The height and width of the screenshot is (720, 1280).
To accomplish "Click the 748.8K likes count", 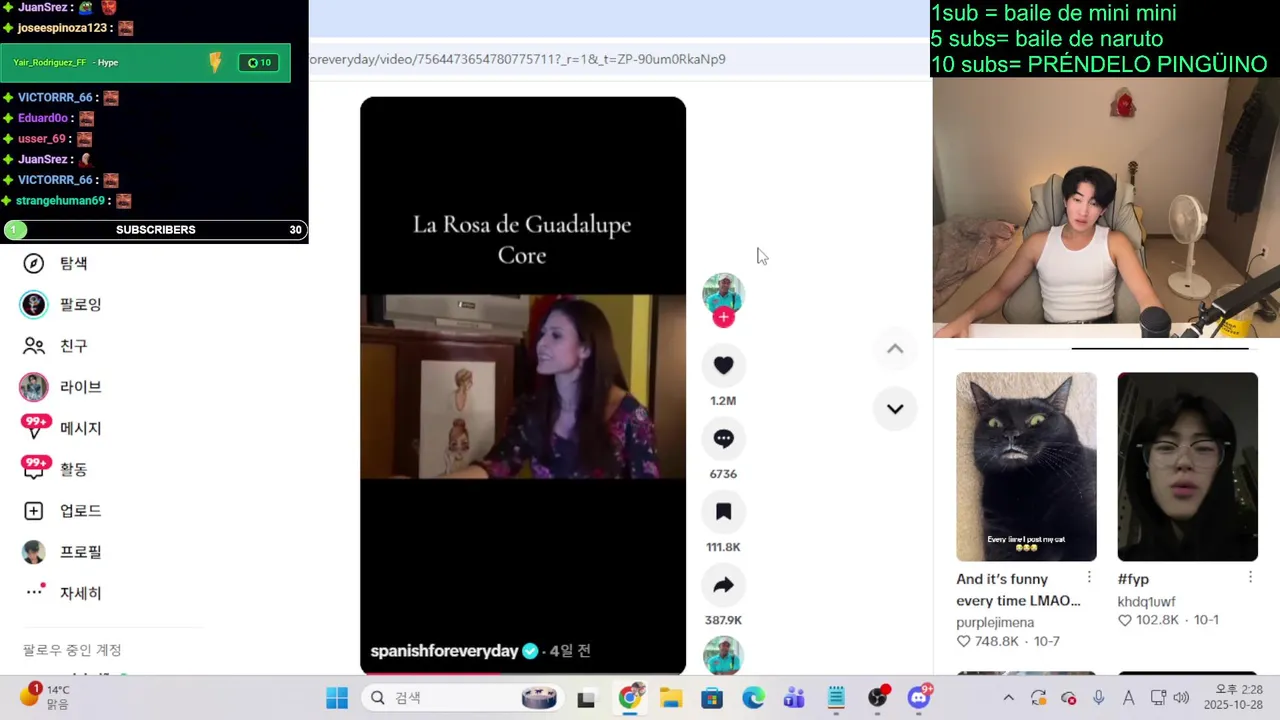I will pyautogui.click(x=987, y=641).
